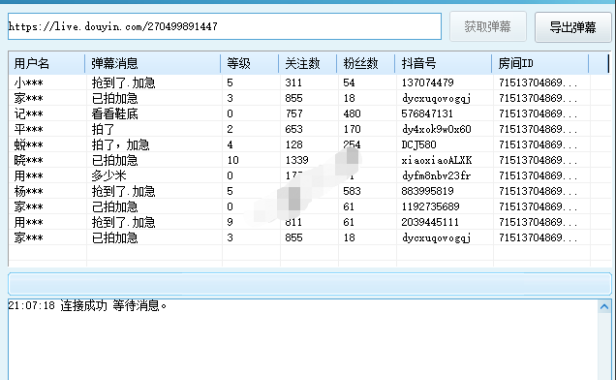This screenshot has height=380, width=616.
Task: Click the 抖音号 column header
Action: click(443, 63)
